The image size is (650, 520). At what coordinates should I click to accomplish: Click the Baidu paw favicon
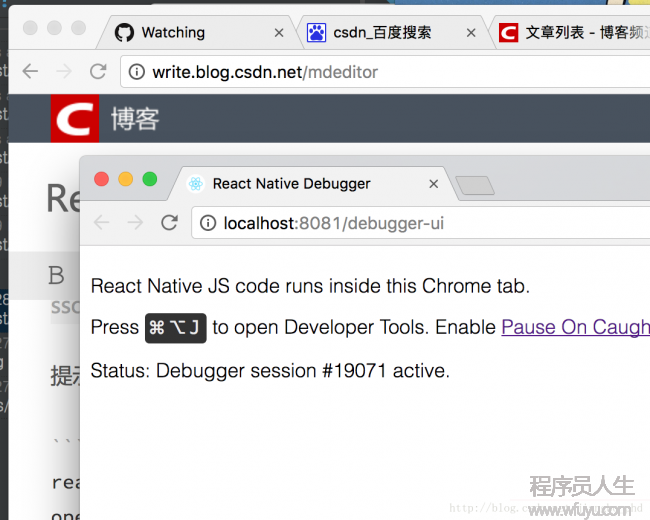[x=316, y=32]
